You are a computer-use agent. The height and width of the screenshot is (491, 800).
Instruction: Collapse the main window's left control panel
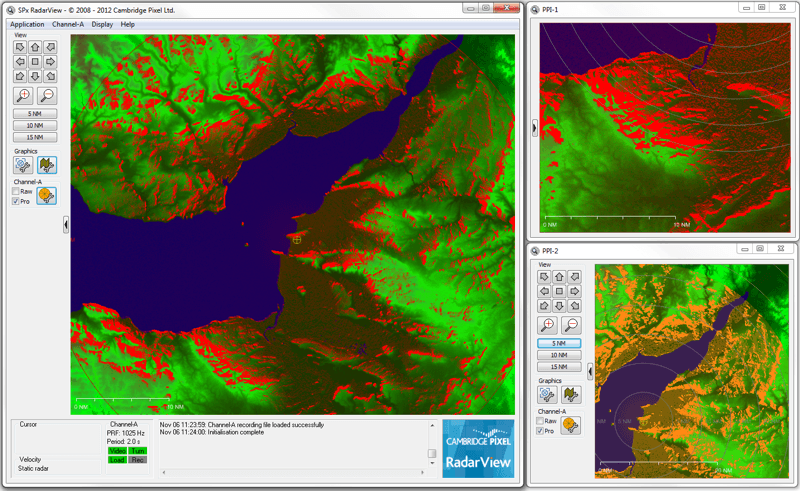click(66, 225)
